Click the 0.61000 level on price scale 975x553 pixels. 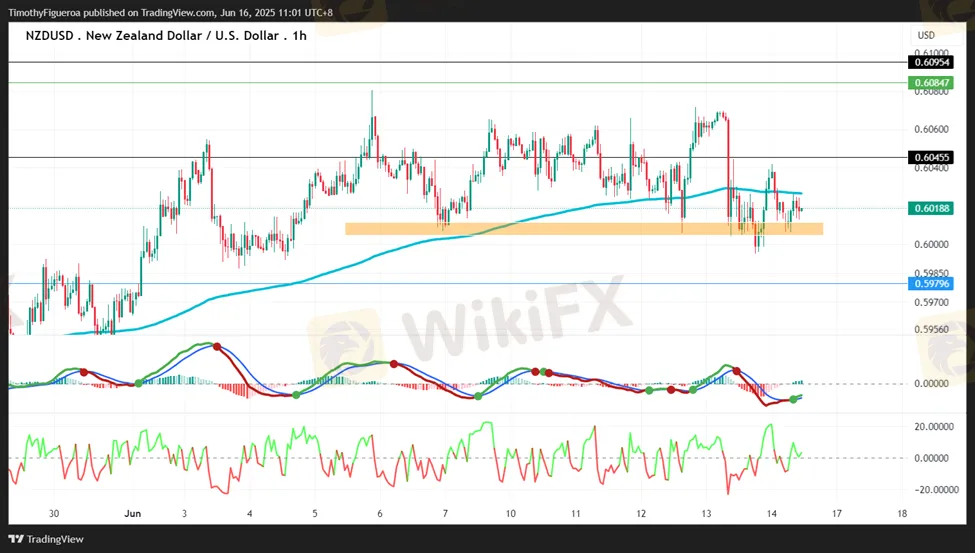click(931, 53)
